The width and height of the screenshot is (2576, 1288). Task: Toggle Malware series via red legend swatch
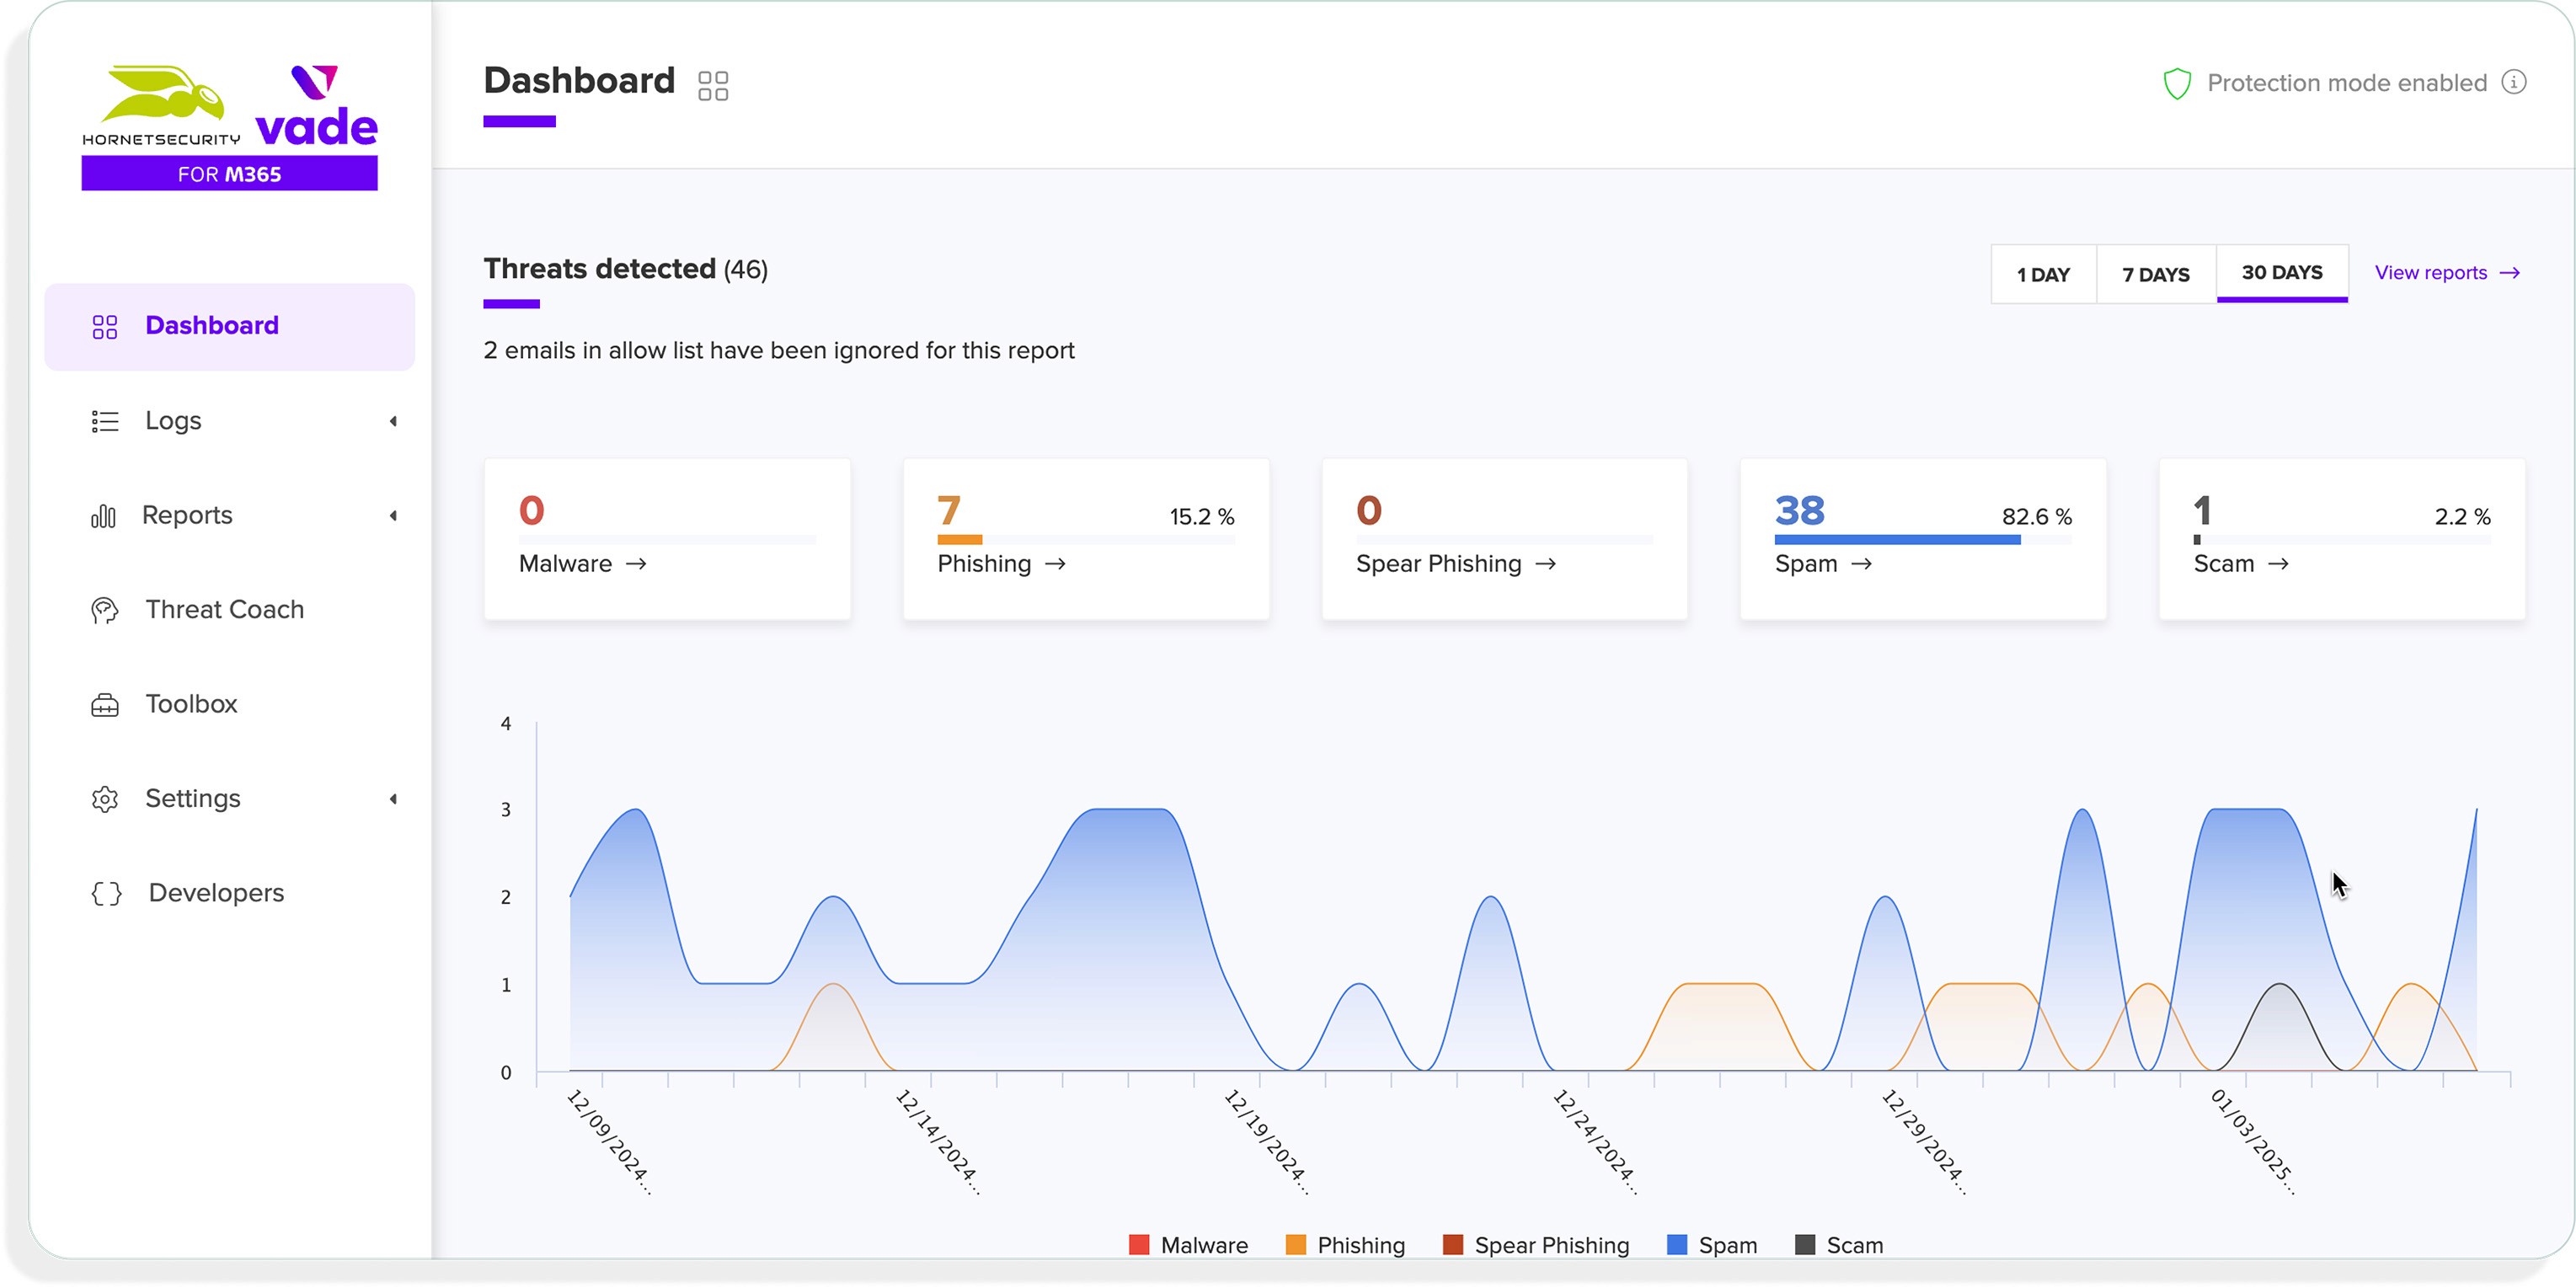click(1139, 1245)
